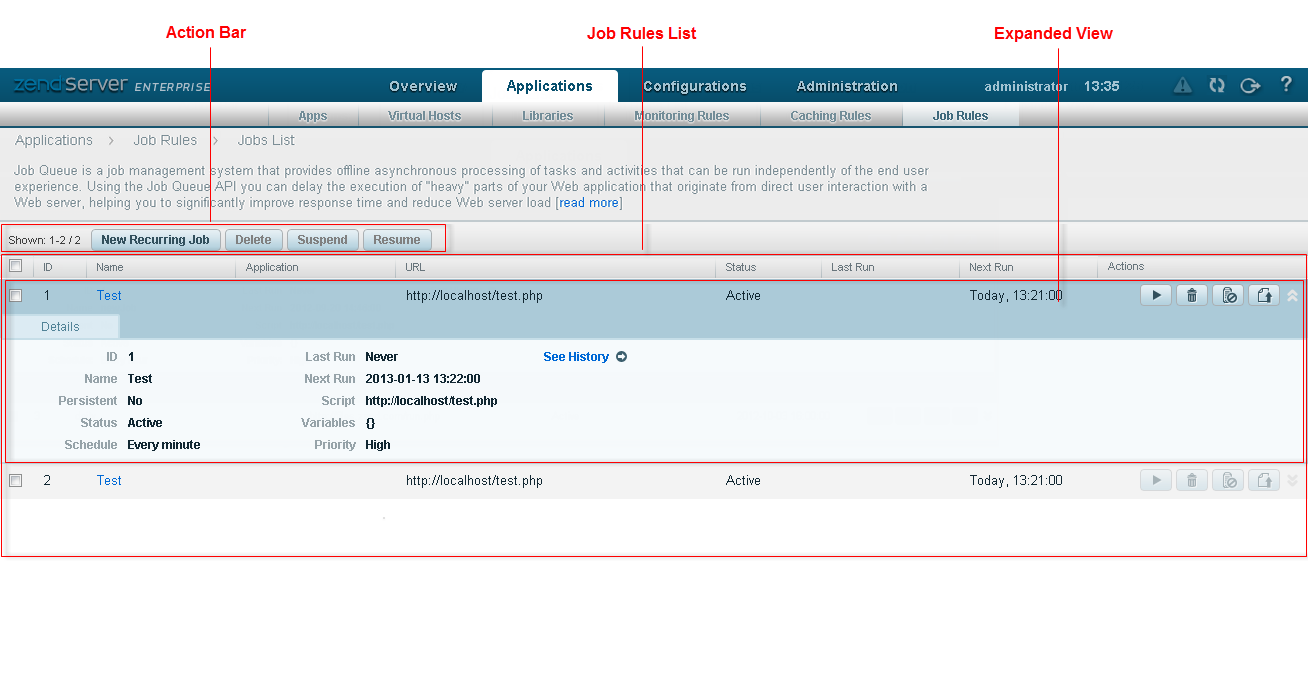Image resolution: width=1308 pixels, height=675 pixels.
Task: Open the Caching Rules sub-tab
Action: pos(830,116)
